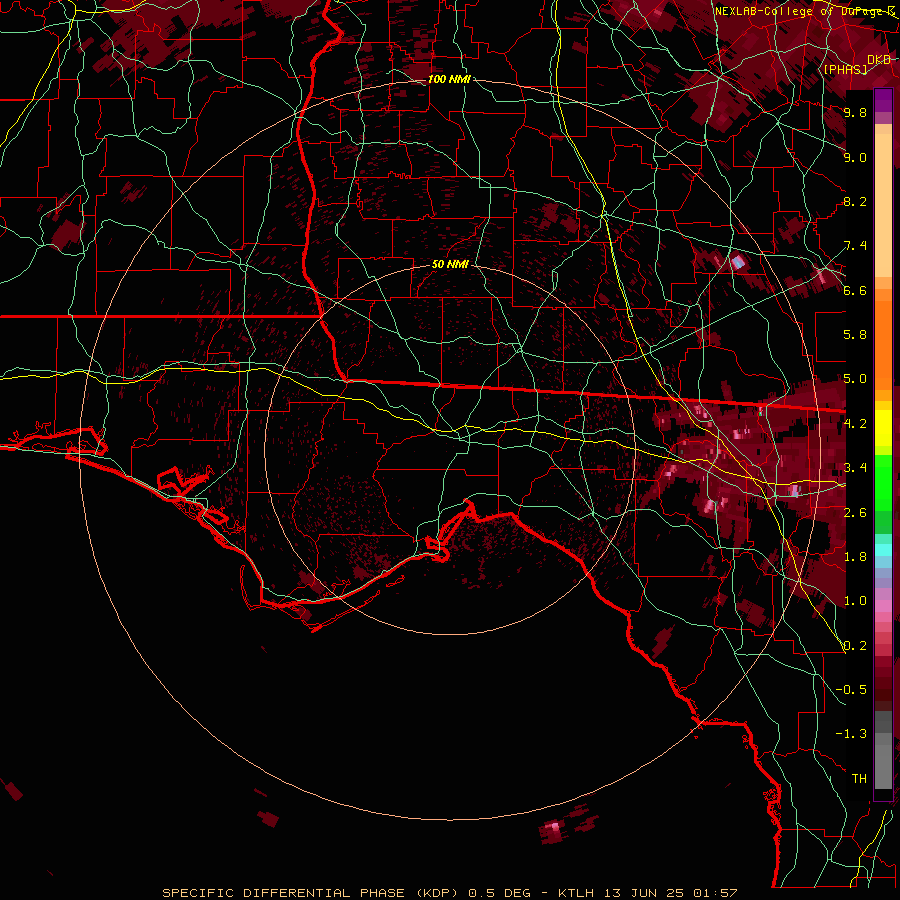Click the 01:57 timestamp in the caption
This screenshot has width=900, height=900.
[715, 893]
